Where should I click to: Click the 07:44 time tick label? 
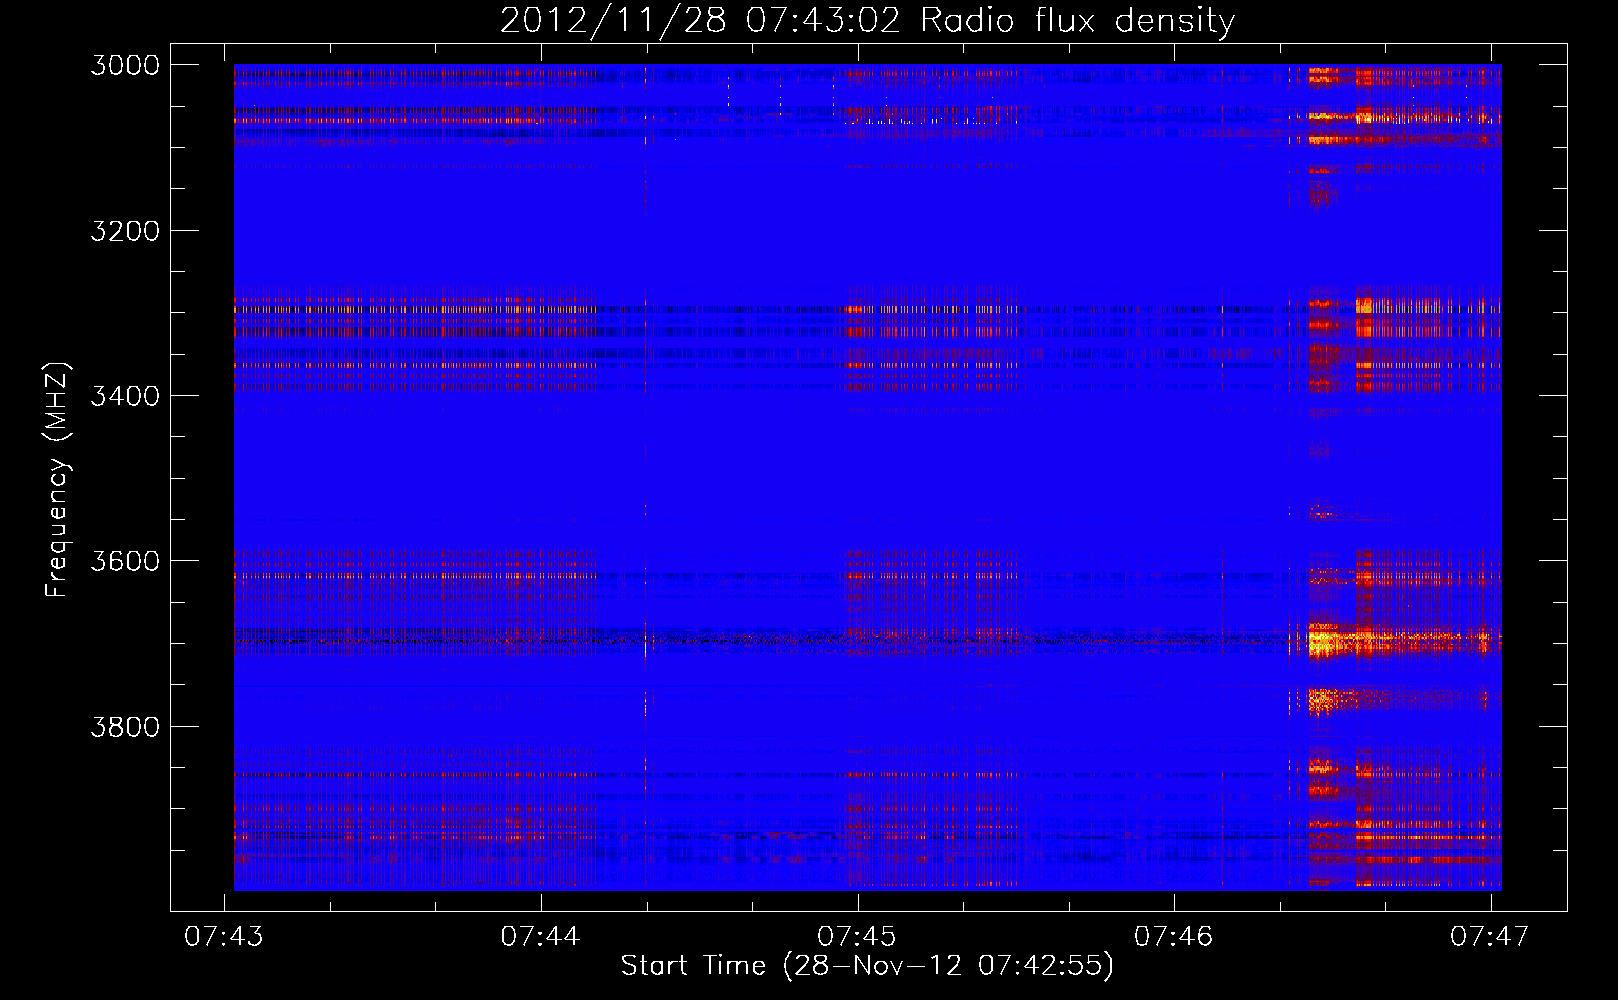(x=540, y=936)
